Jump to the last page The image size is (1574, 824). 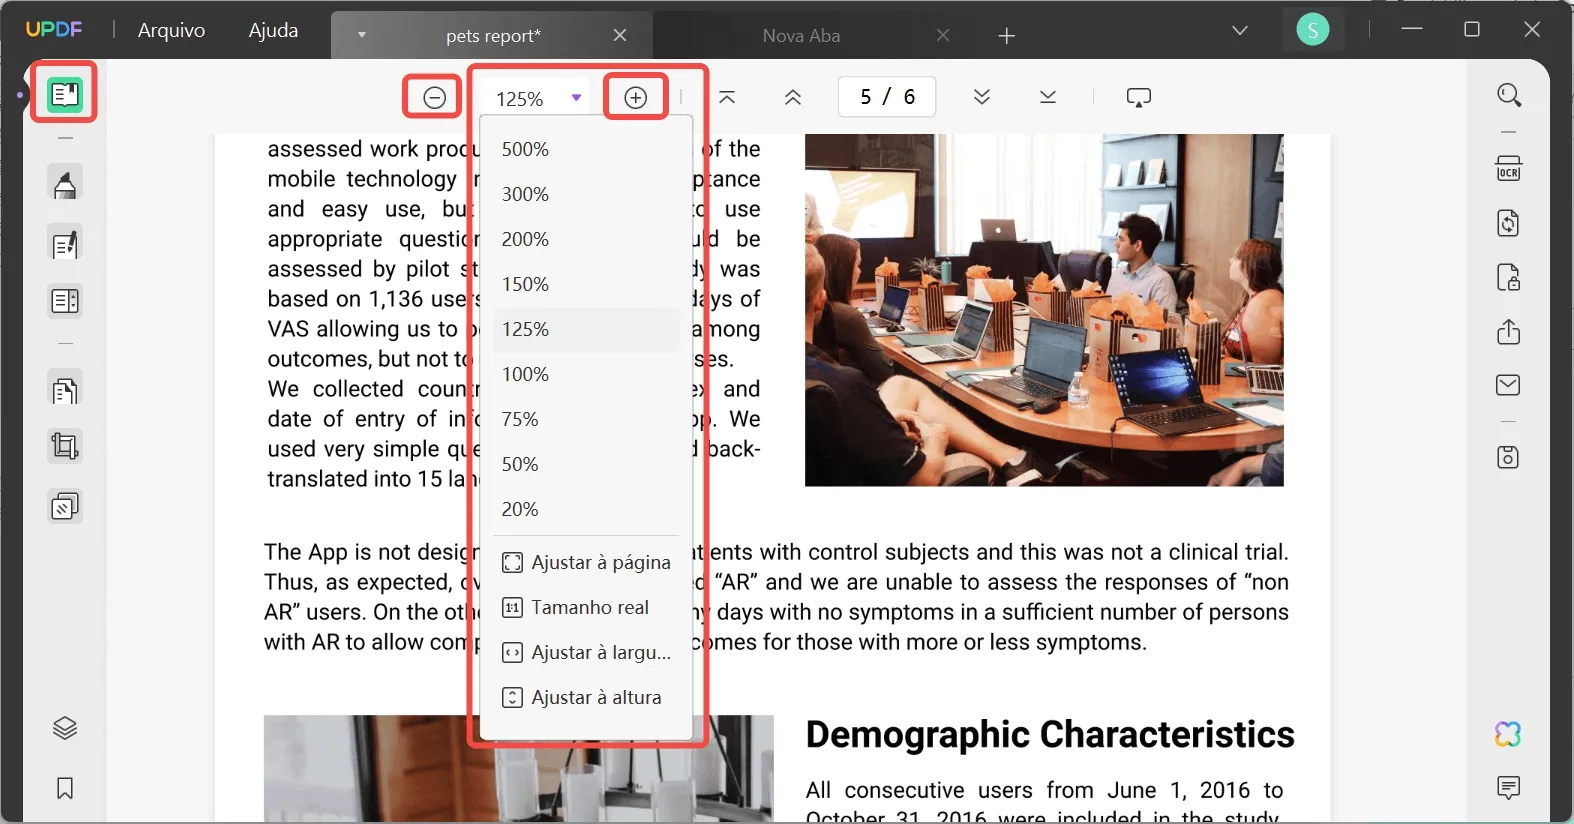coord(1048,97)
